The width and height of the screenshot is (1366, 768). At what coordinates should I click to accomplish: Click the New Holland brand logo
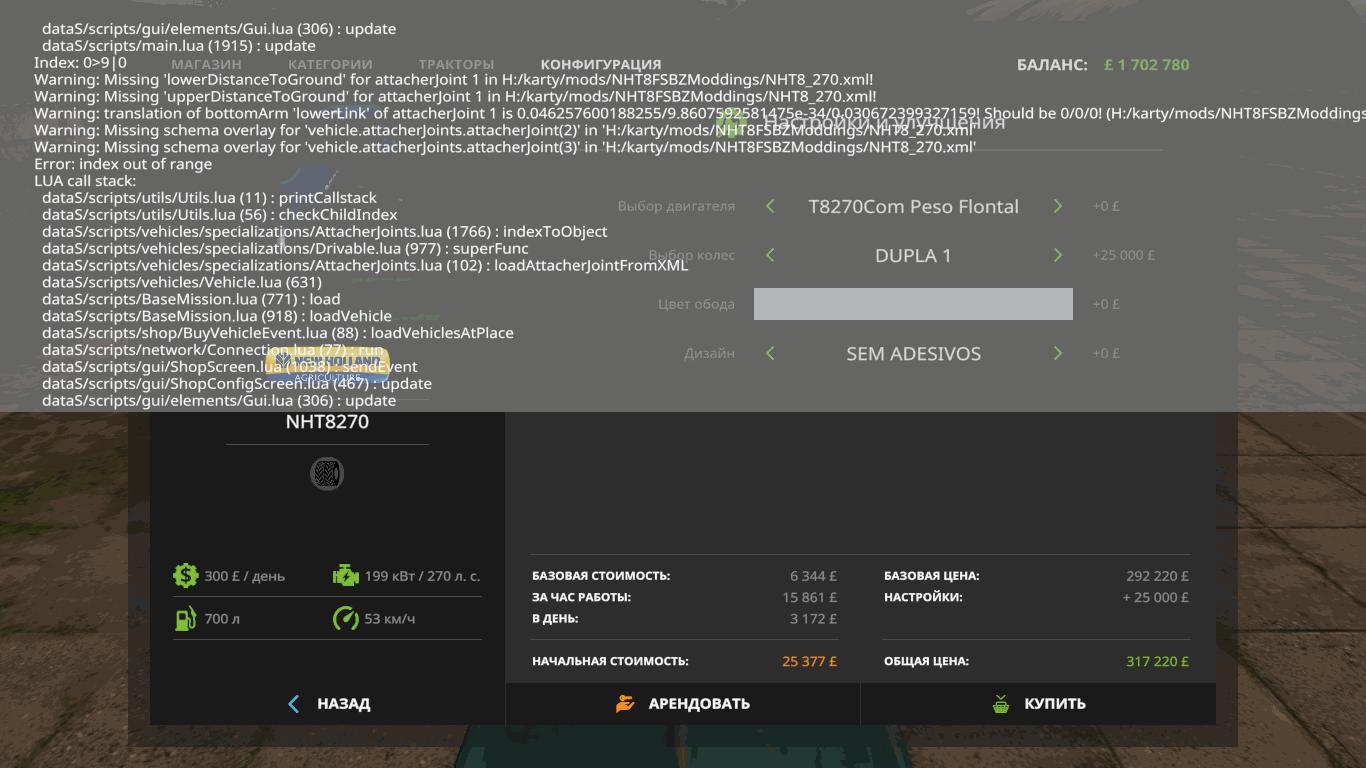327,363
